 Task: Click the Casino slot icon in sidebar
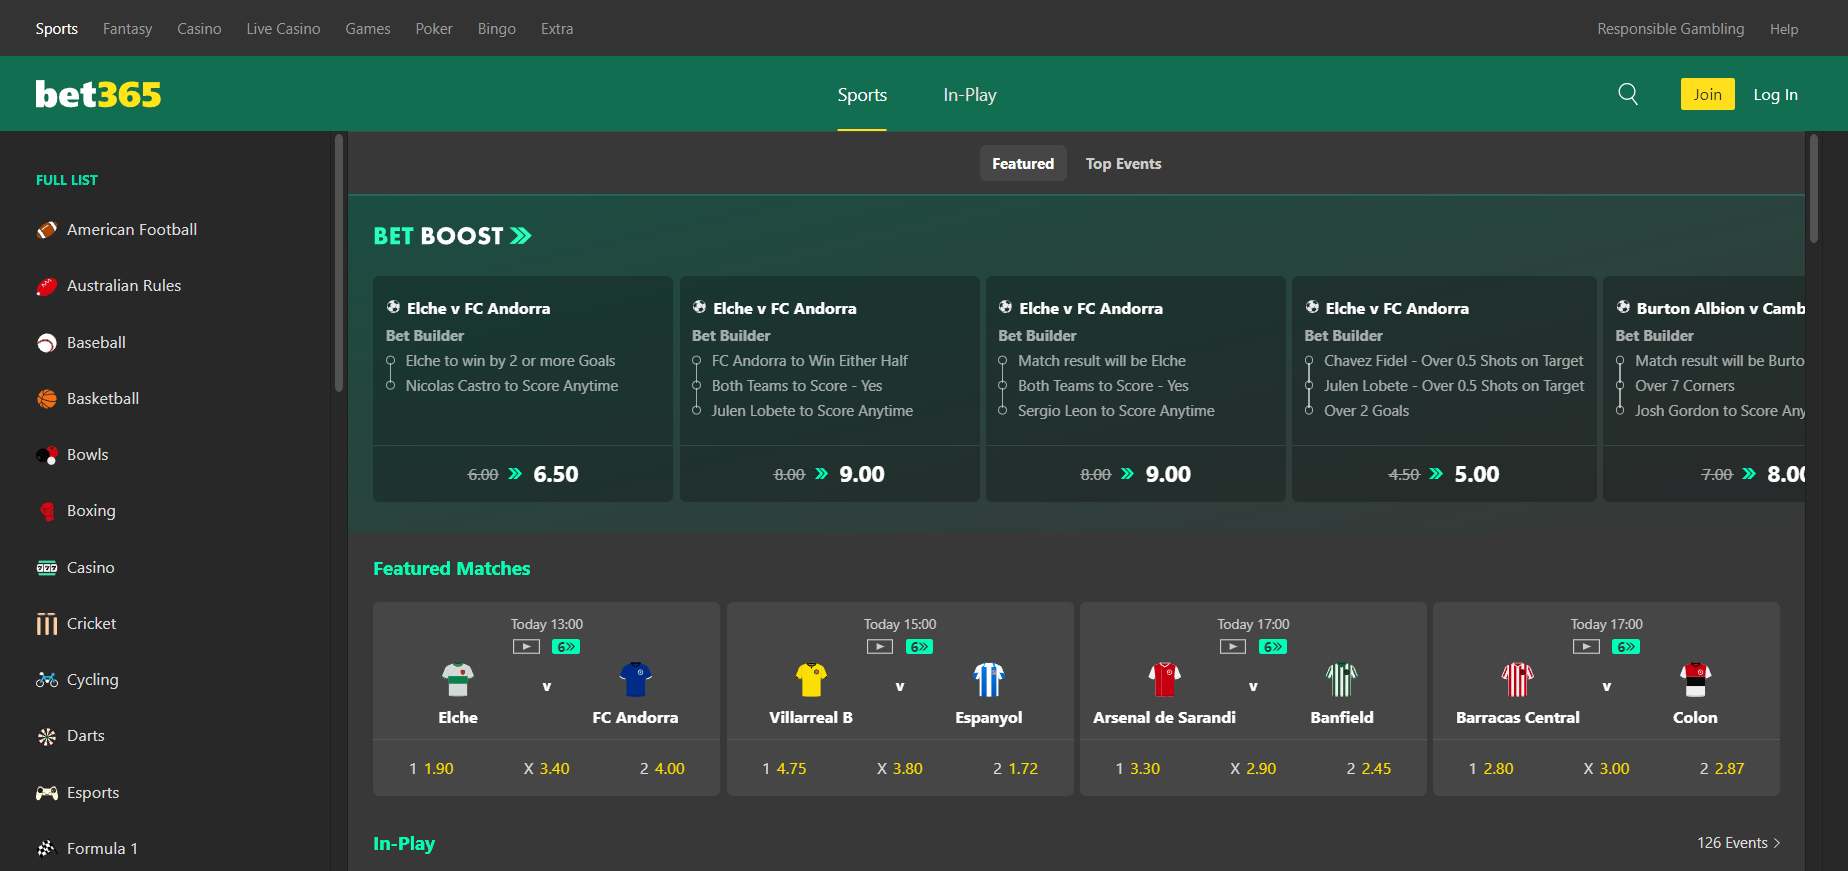(x=47, y=568)
